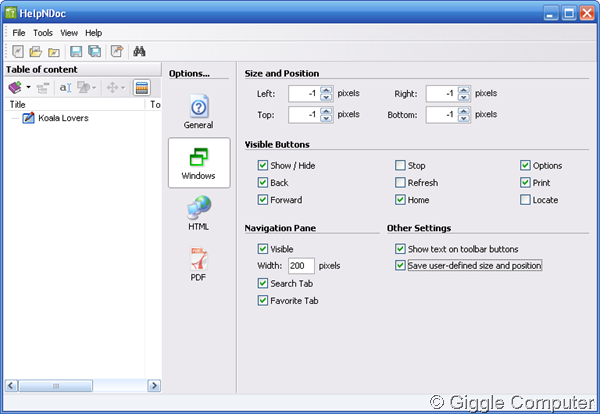Click the Right position input field

click(x=442, y=93)
